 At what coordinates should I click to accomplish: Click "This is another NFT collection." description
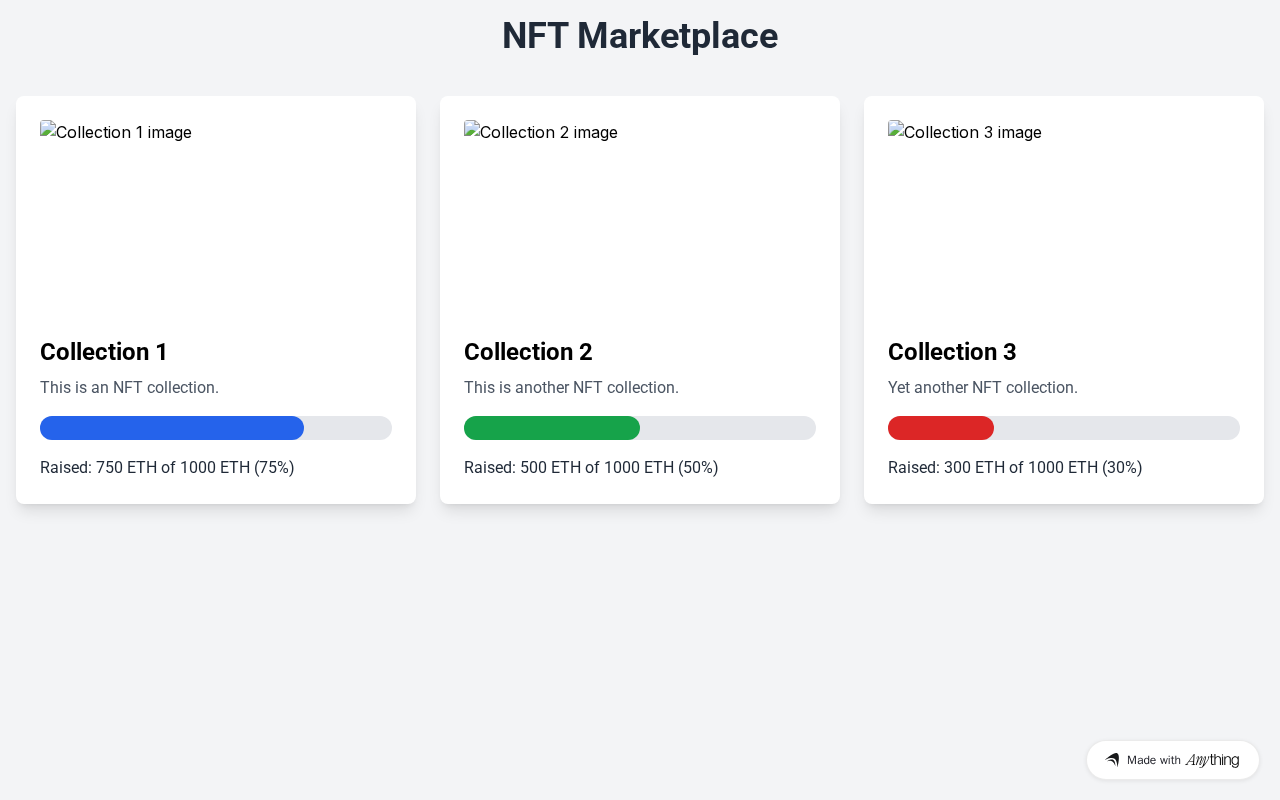[x=571, y=387]
